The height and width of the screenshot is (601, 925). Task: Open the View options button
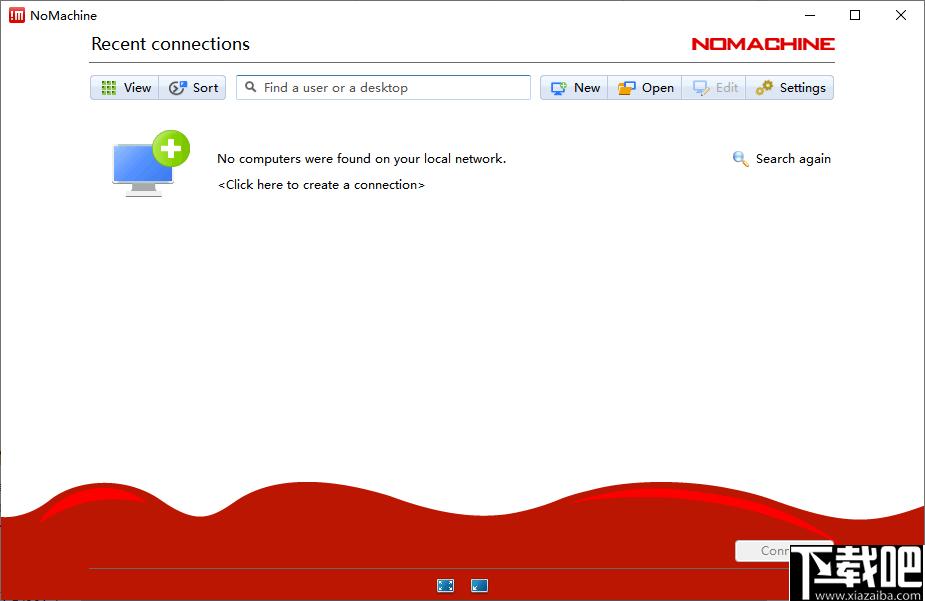point(124,88)
